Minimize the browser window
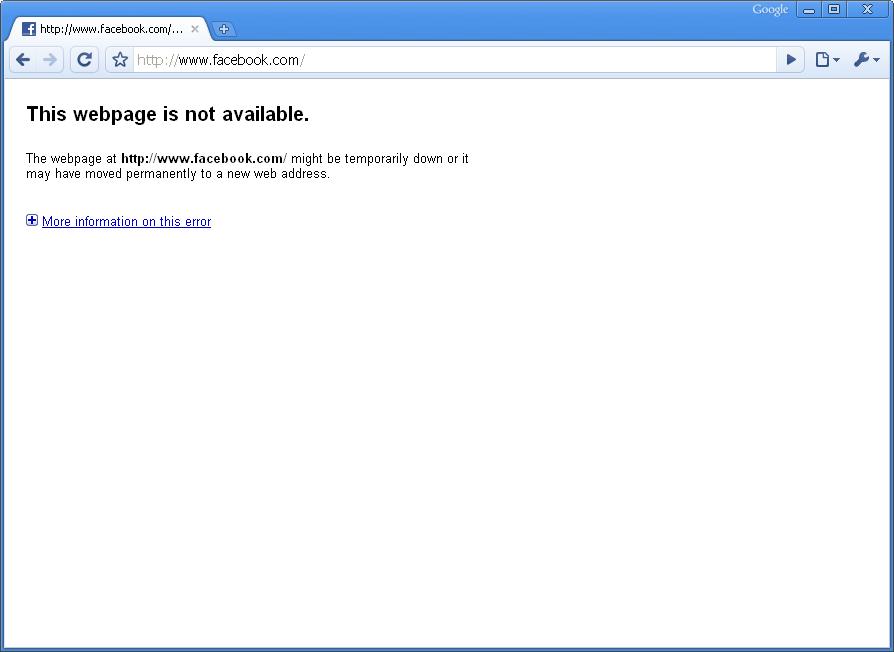Image resolution: width=894 pixels, height=652 pixels. (808, 9)
